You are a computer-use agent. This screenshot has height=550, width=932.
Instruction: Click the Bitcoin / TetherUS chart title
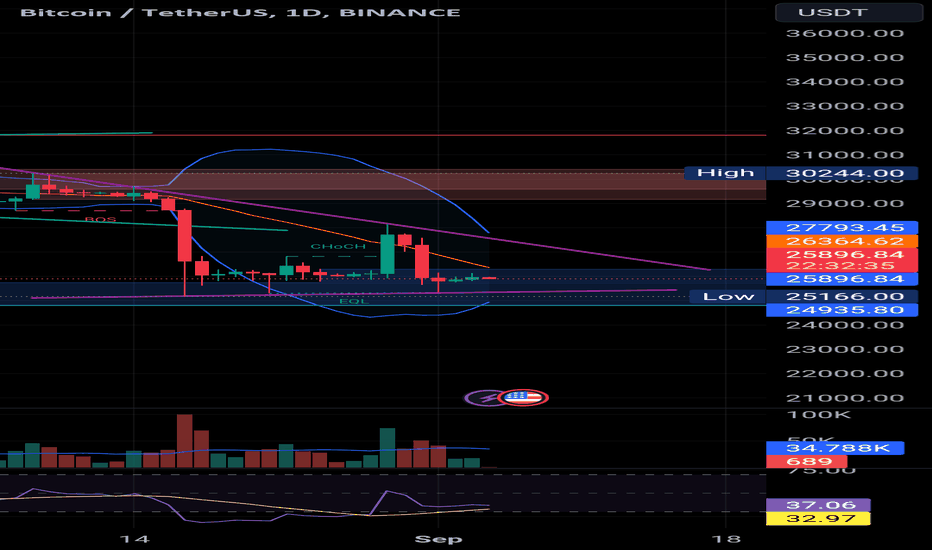pos(240,12)
